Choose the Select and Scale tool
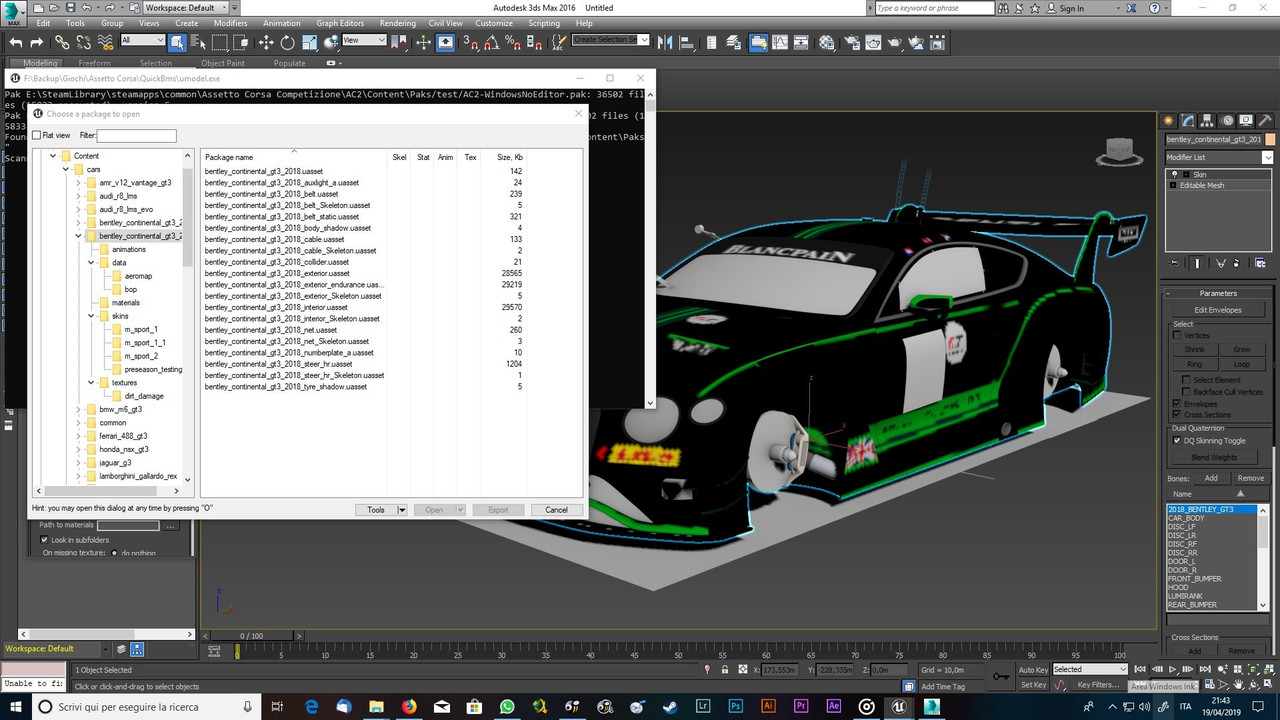 pyautogui.click(x=310, y=42)
